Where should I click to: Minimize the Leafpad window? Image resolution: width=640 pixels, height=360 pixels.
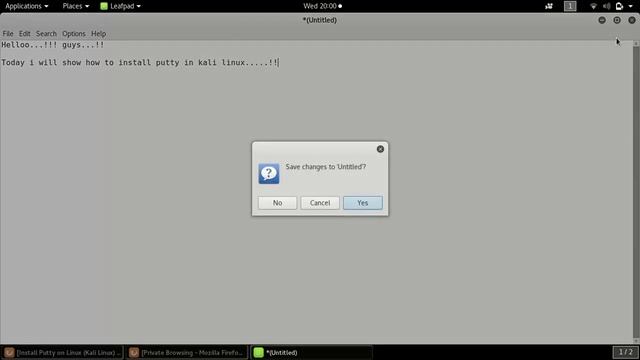click(602, 20)
